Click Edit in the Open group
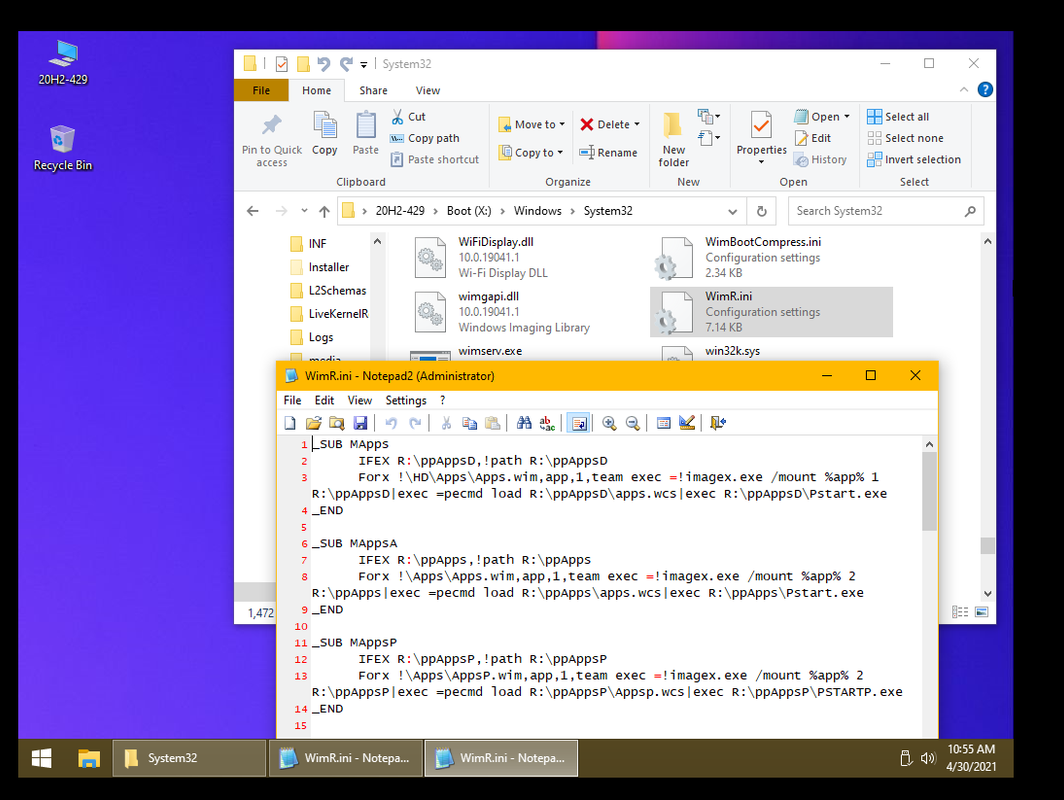 tap(813, 138)
